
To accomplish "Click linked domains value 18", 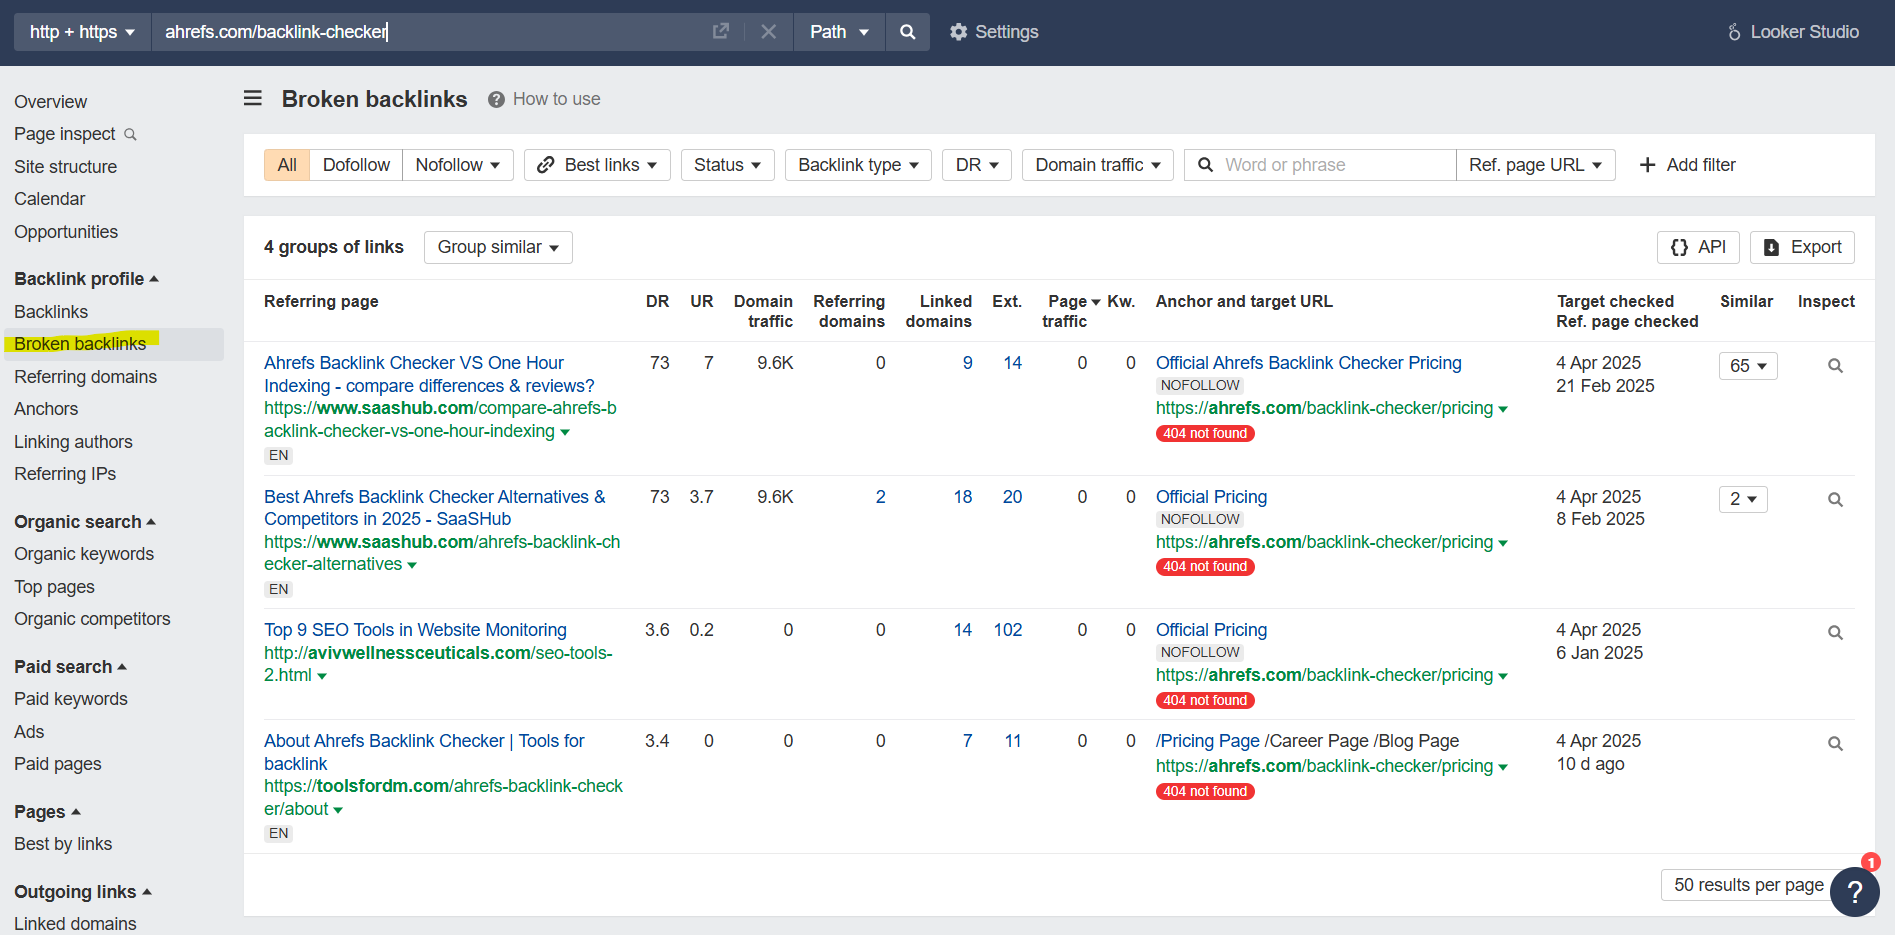I will pyautogui.click(x=962, y=497).
